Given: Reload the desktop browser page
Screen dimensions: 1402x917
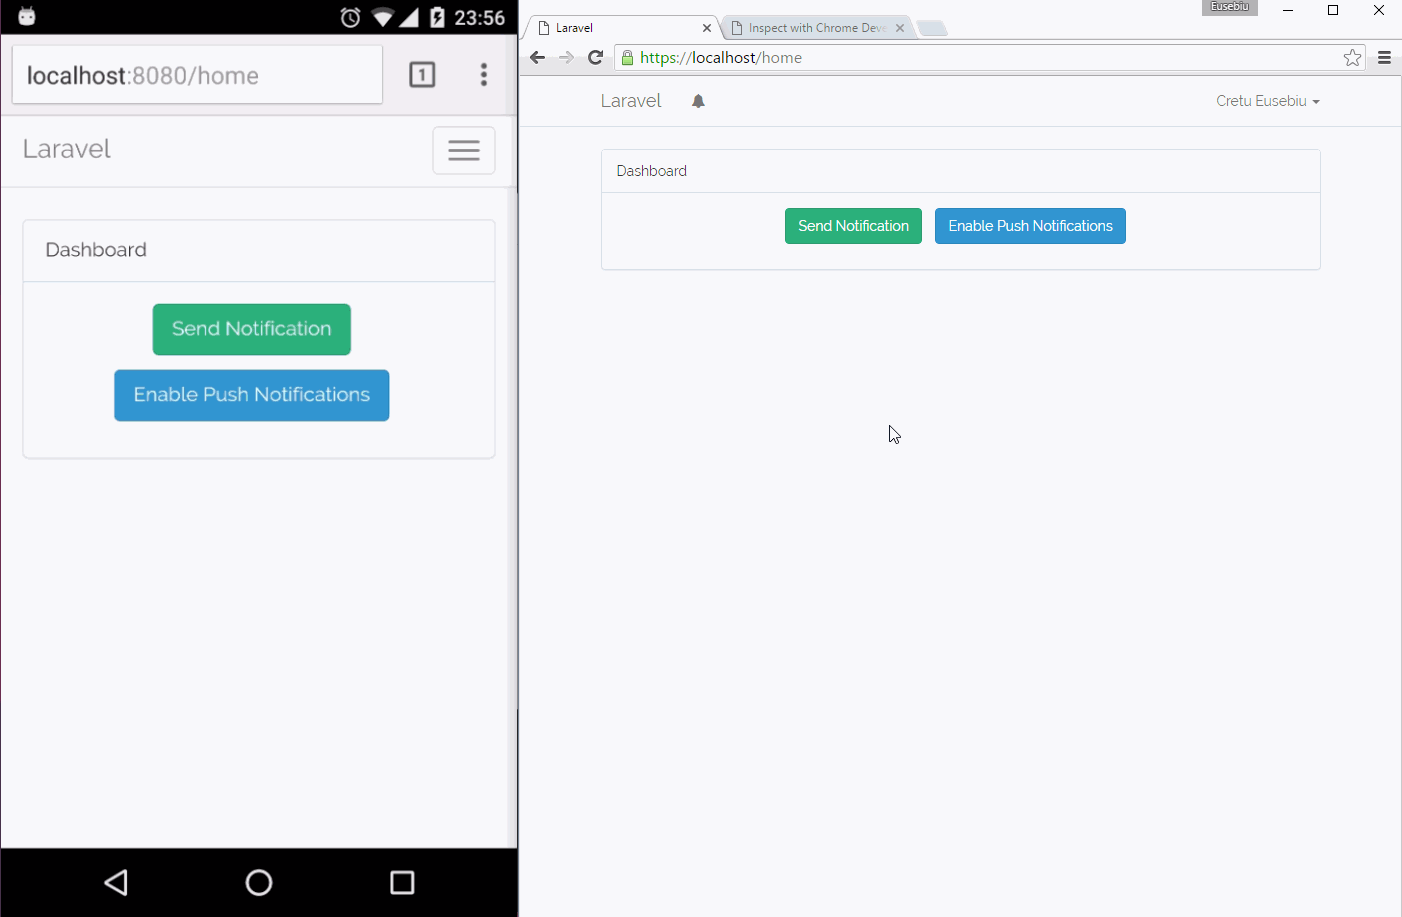Looking at the screenshot, I should 596,58.
